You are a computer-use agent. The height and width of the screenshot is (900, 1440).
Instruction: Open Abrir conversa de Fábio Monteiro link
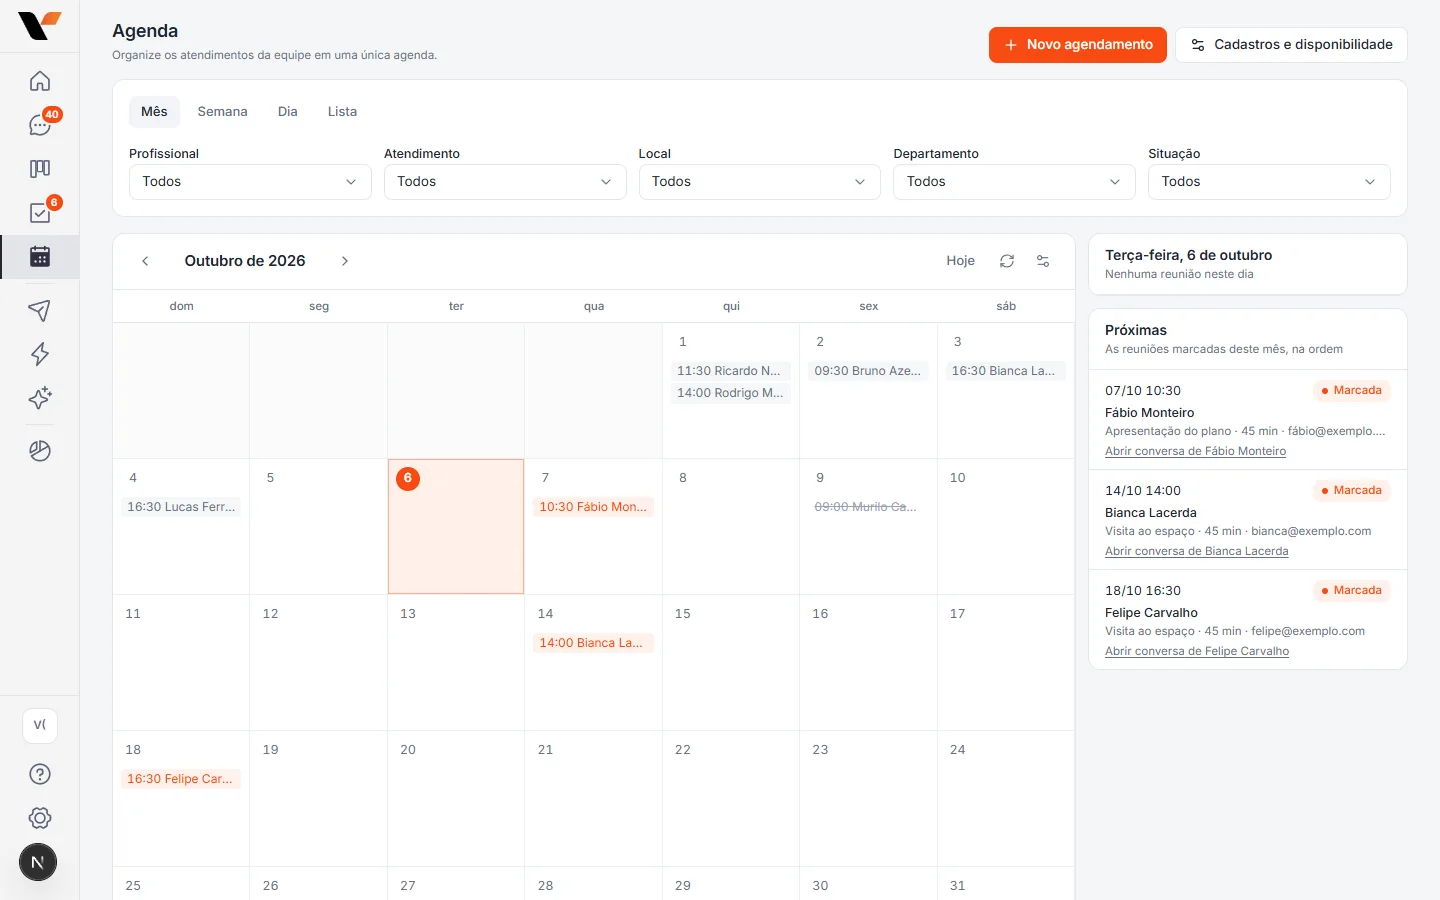pyautogui.click(x=1195, y=451)
